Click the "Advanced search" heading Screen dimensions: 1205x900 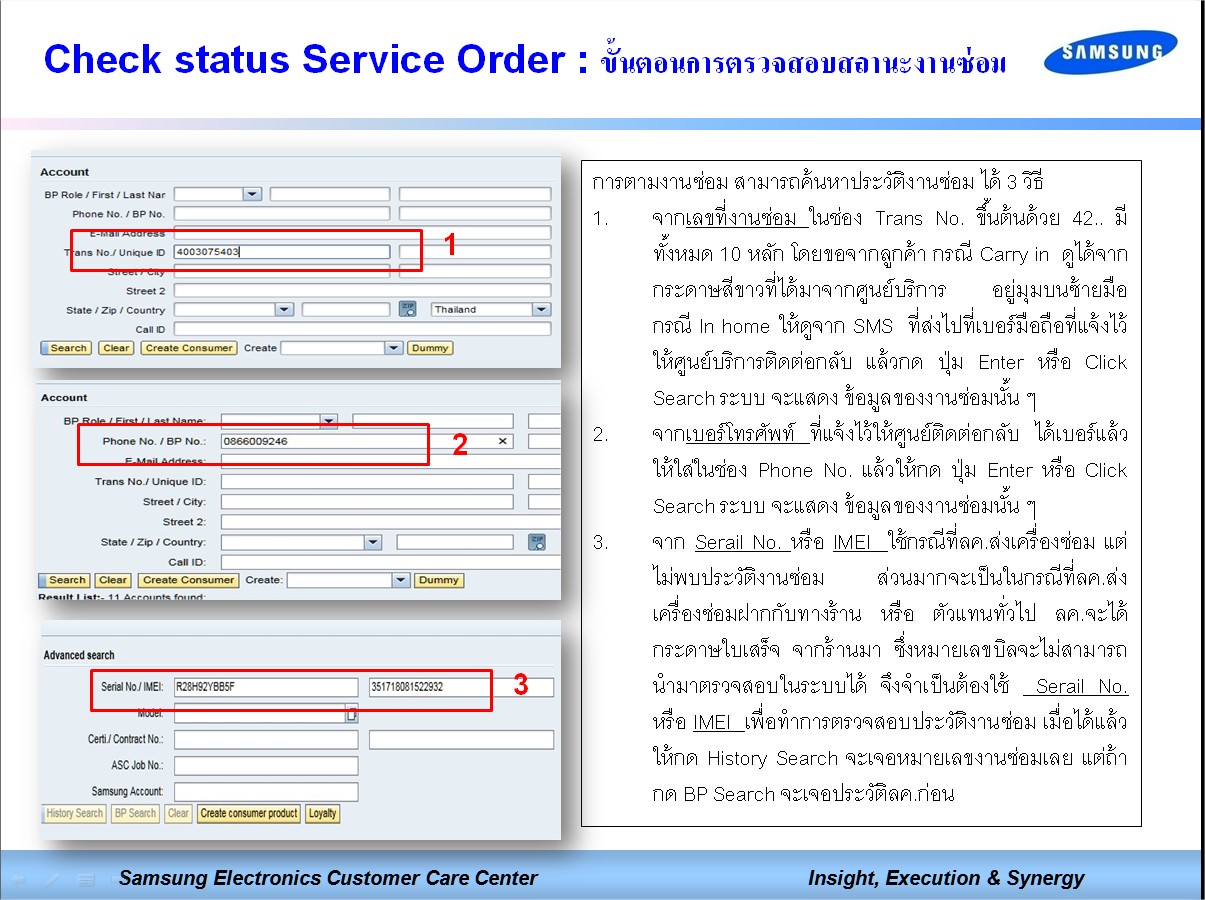[79, 655]
